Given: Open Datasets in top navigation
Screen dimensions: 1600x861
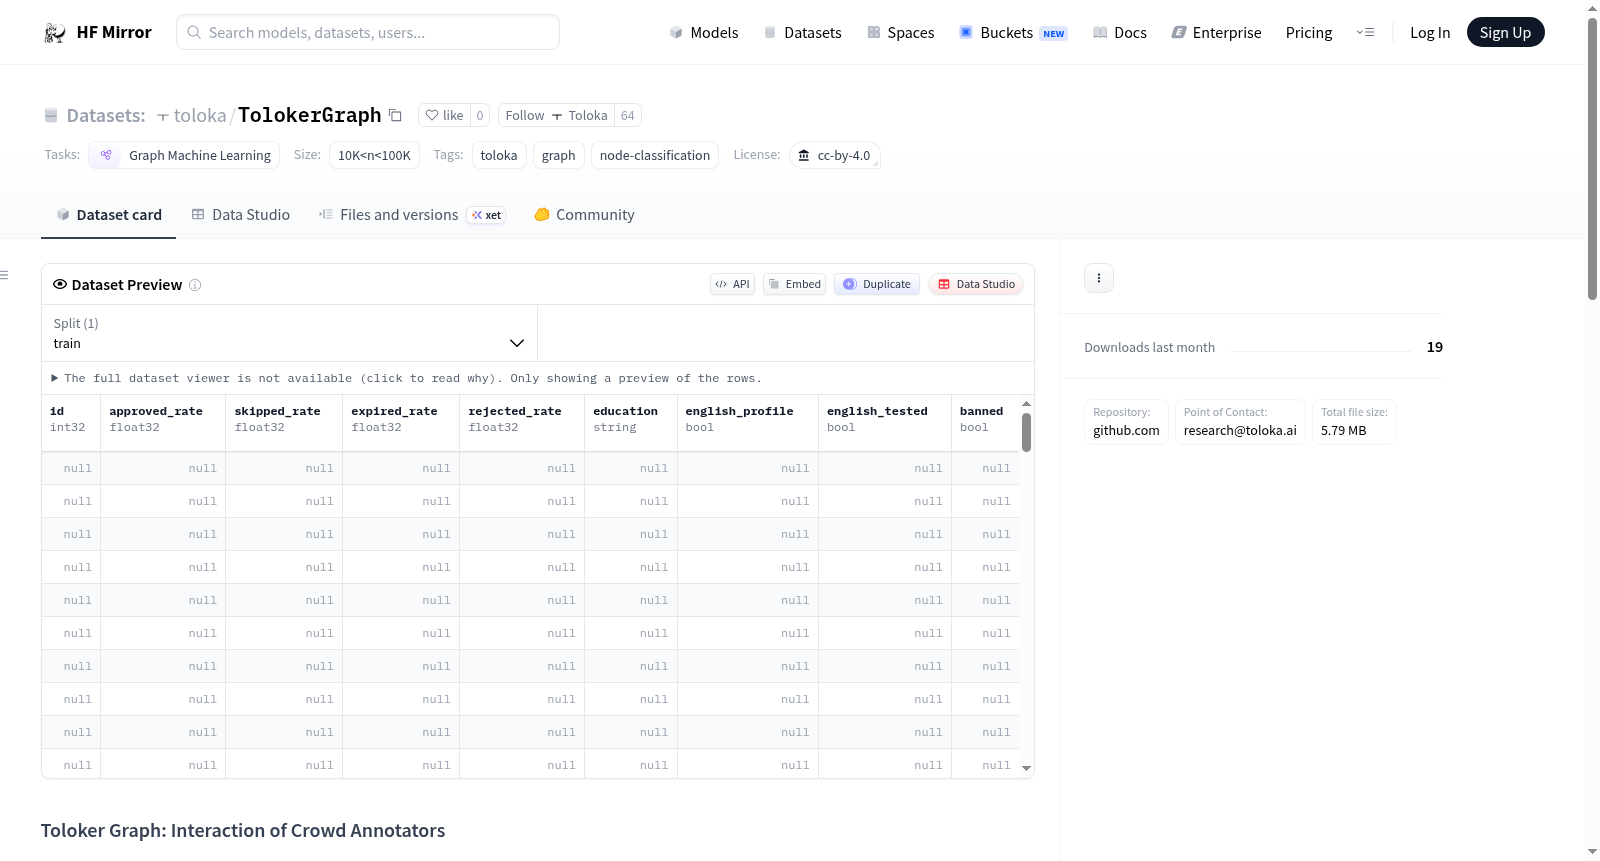Looking at the screenshot, I should tap(802, 33).
